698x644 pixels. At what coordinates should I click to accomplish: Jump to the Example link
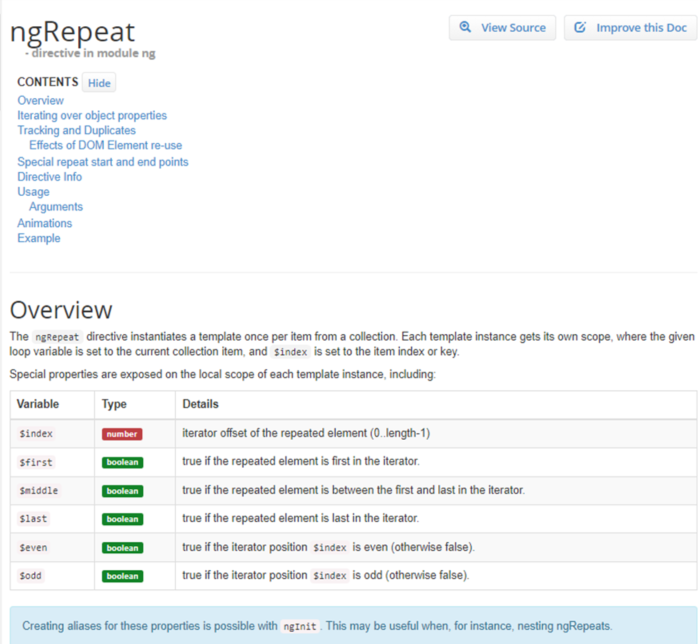click(x=39, y=238)
